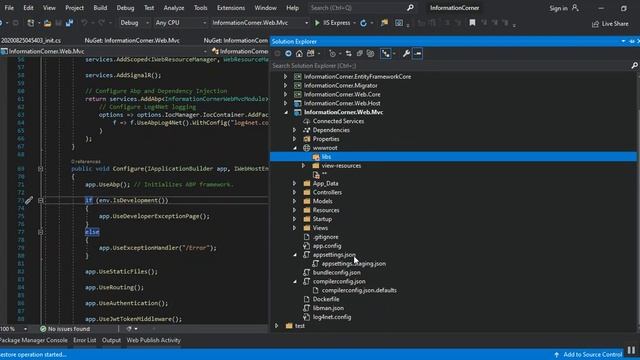This screenshot has width=640, height=360.
Task: Collapse the appsettings.json node
Action: click(295, 255)
